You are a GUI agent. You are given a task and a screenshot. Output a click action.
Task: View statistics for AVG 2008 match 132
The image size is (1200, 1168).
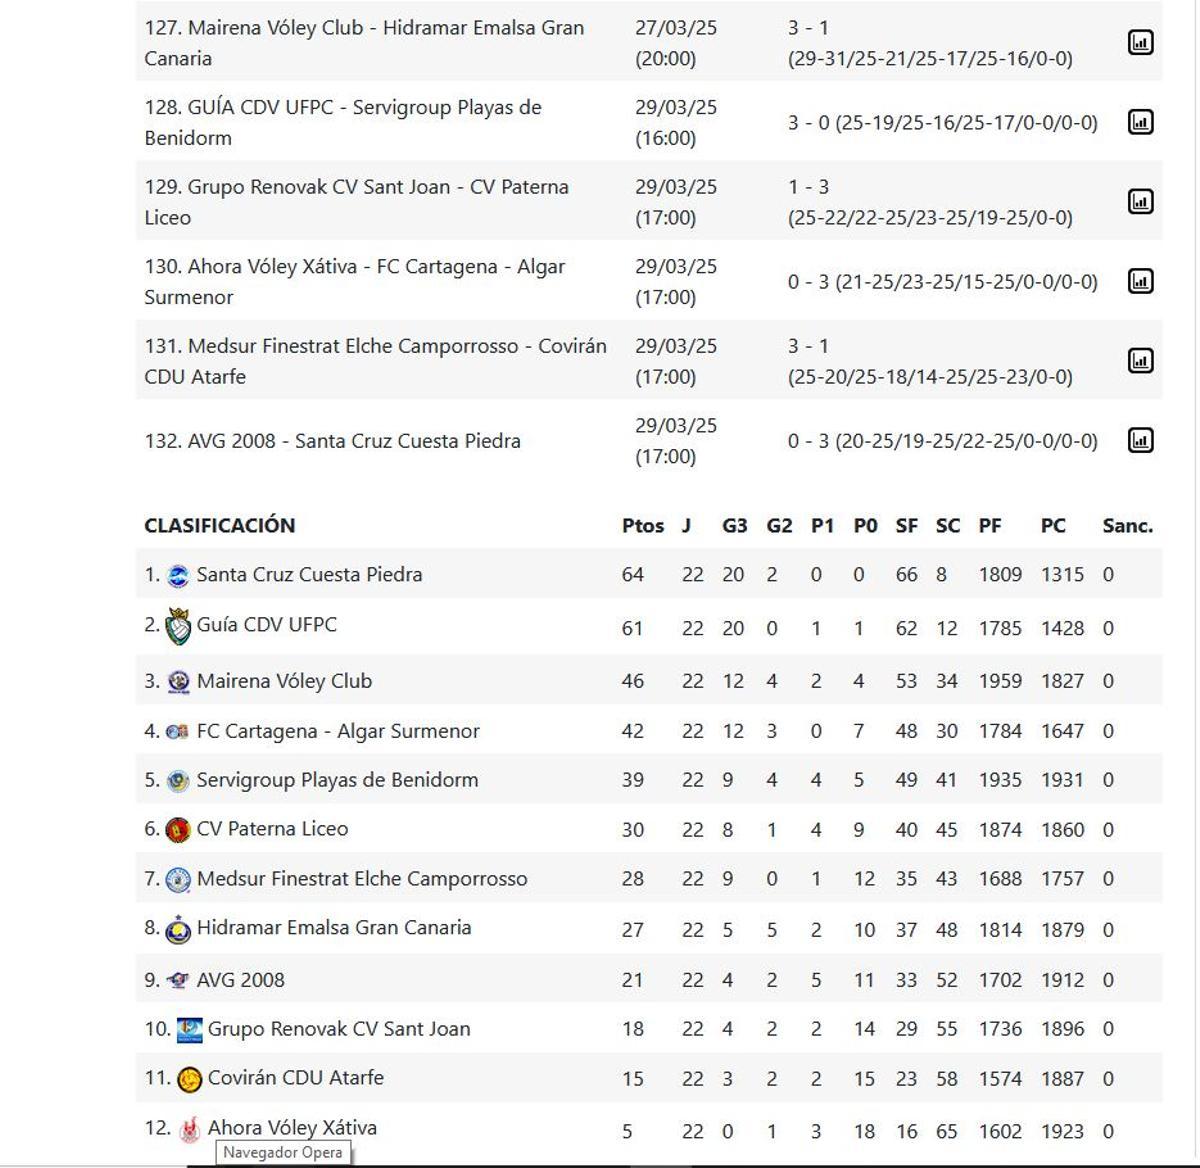pos(1141,440)
